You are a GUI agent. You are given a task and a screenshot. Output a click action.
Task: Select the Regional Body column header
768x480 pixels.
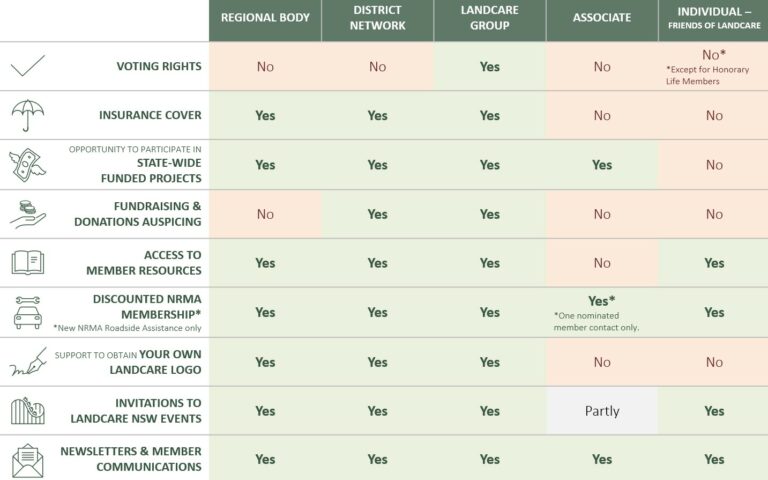pos(265,18)
